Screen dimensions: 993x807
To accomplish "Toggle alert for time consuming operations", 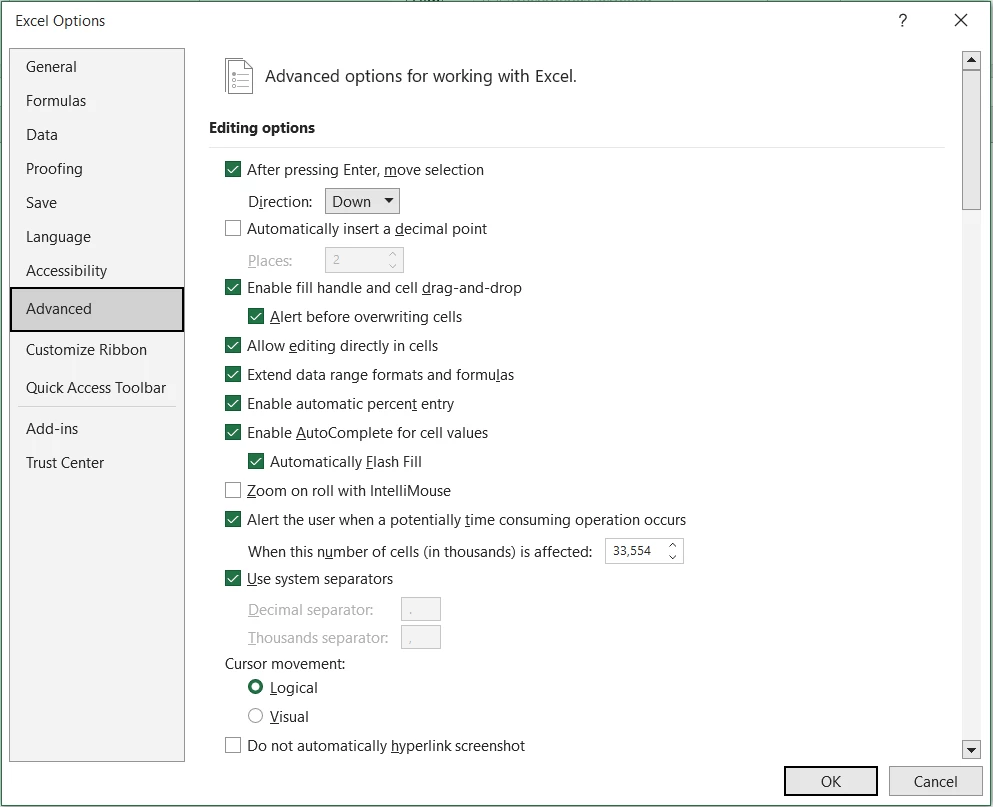I will tap(233, 520).
